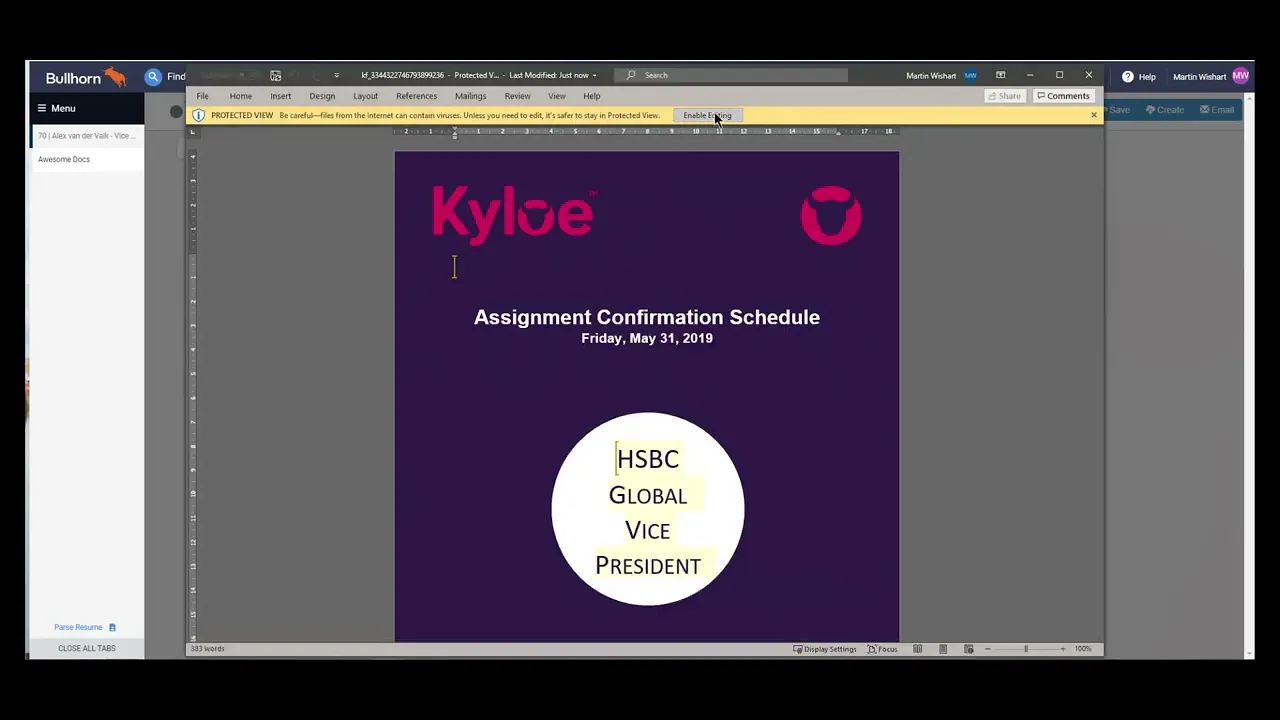Click the Display Settings status bar button
Image resolution: width=1280 pixels, height=720 pixels.
[825, 649]
